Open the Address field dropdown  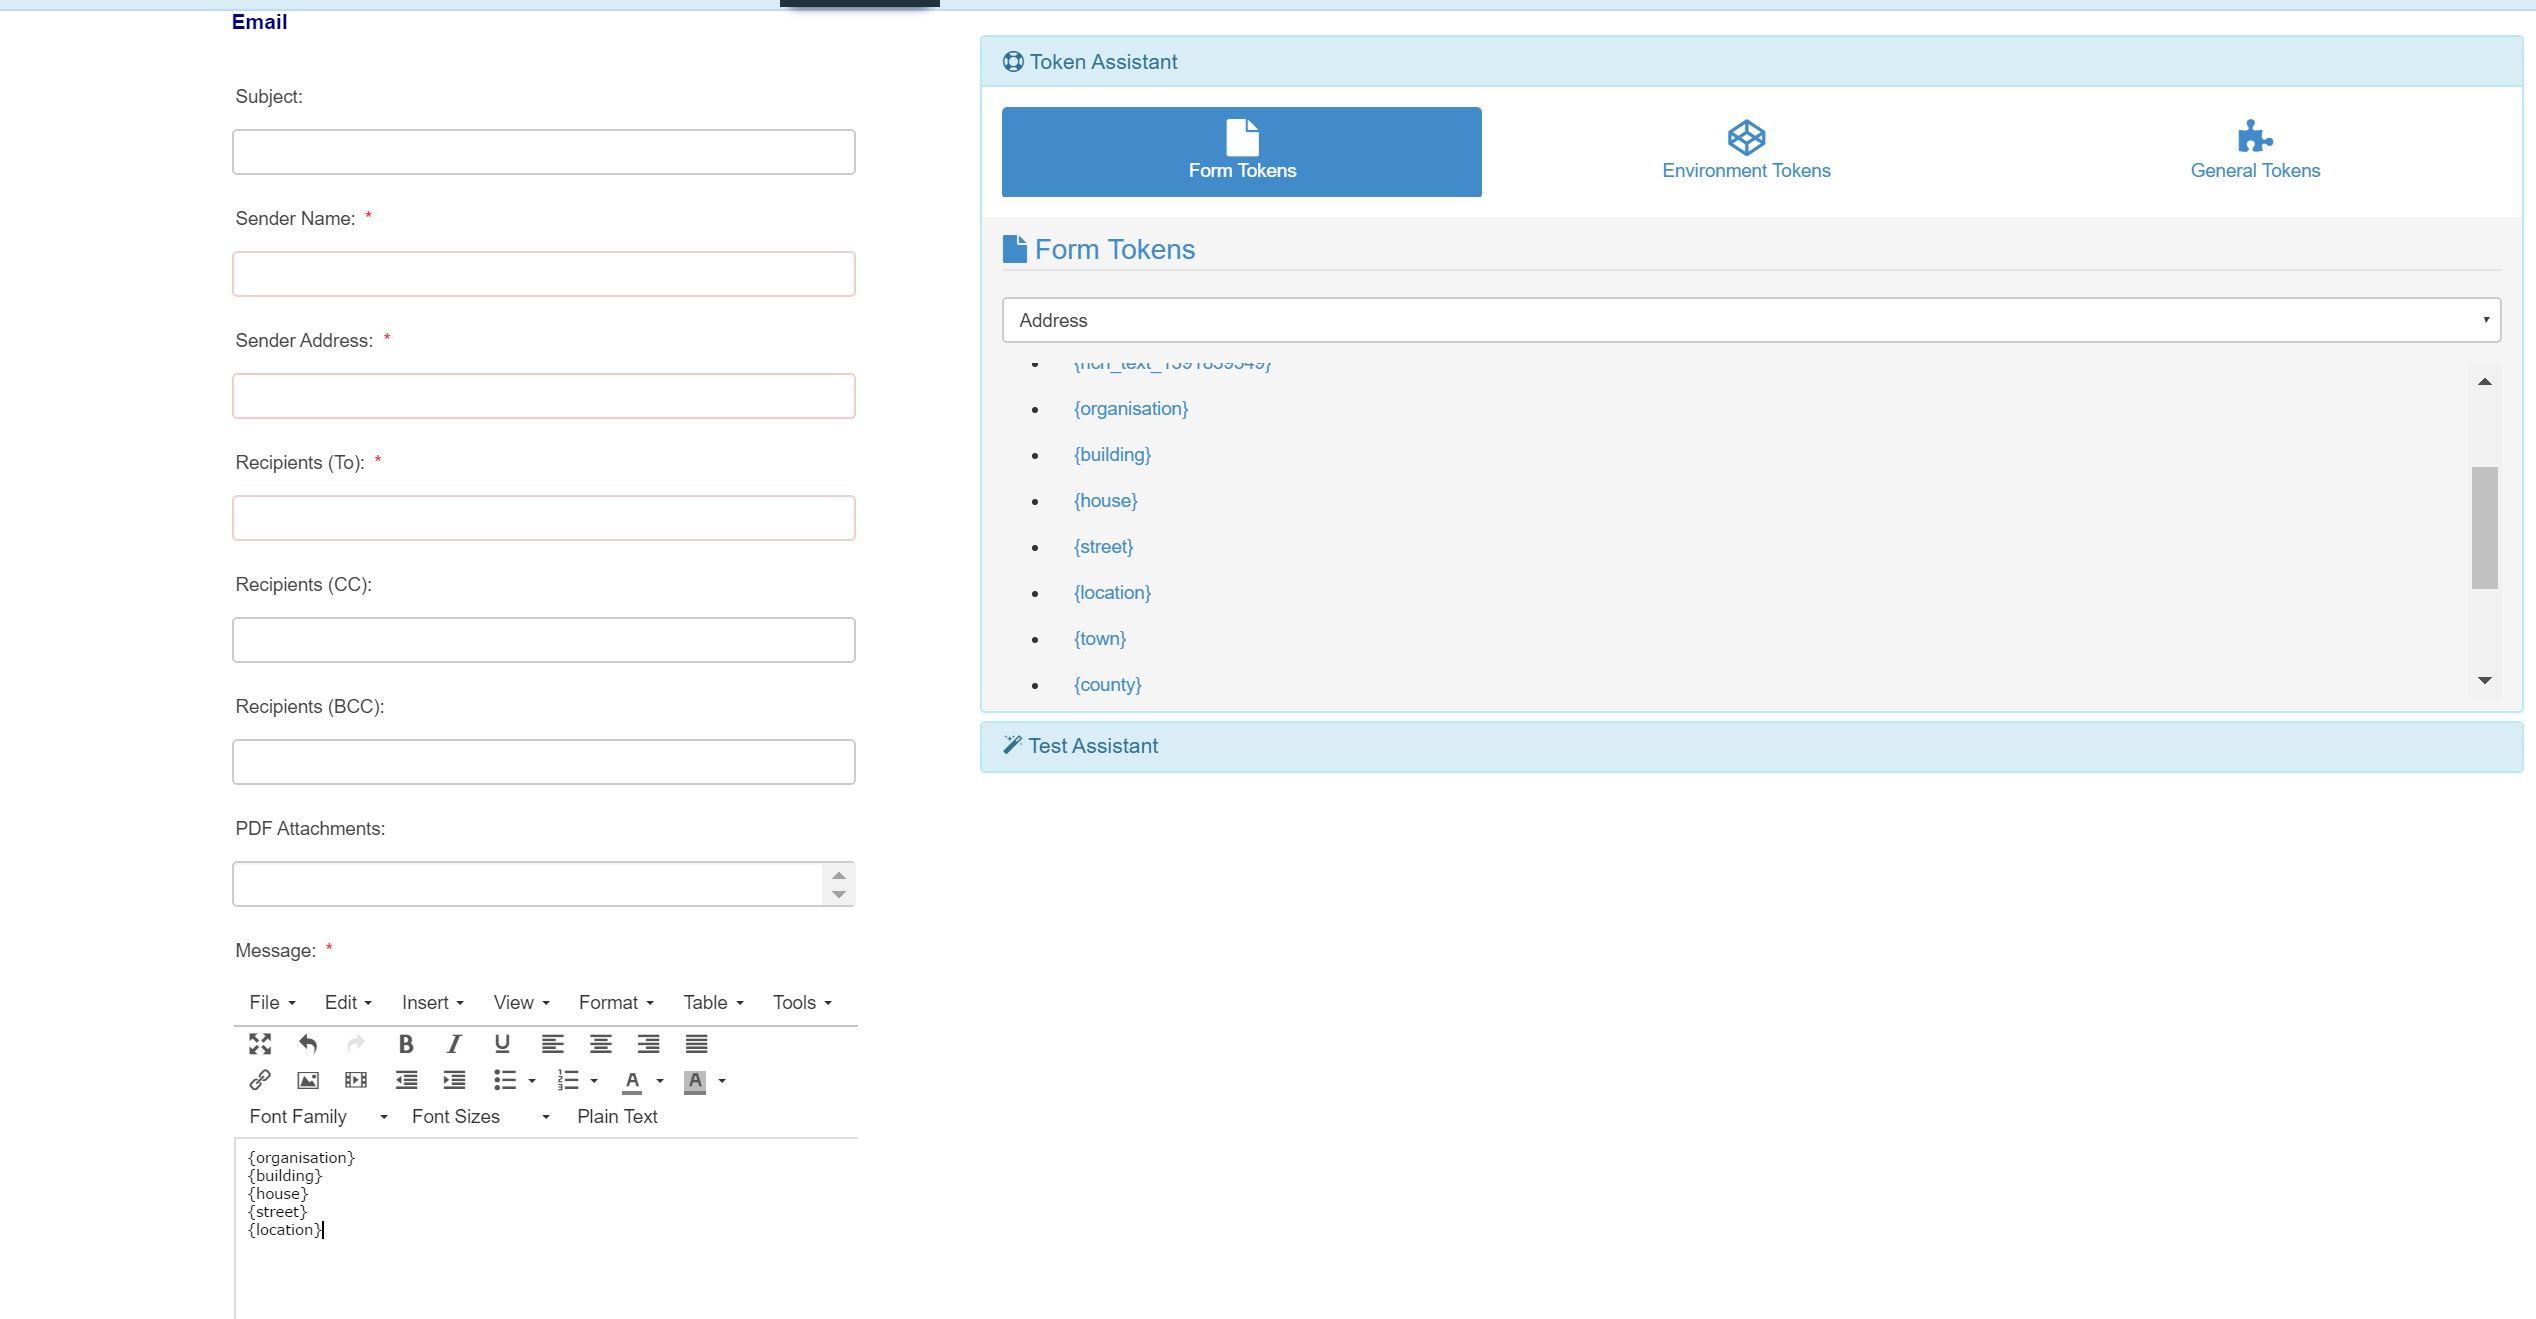coord(1748,320)
